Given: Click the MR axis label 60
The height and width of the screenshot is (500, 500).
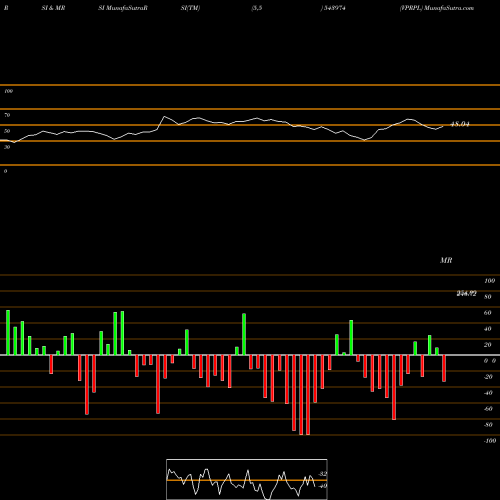Looking at the screenshot, I should coord(488,313).
